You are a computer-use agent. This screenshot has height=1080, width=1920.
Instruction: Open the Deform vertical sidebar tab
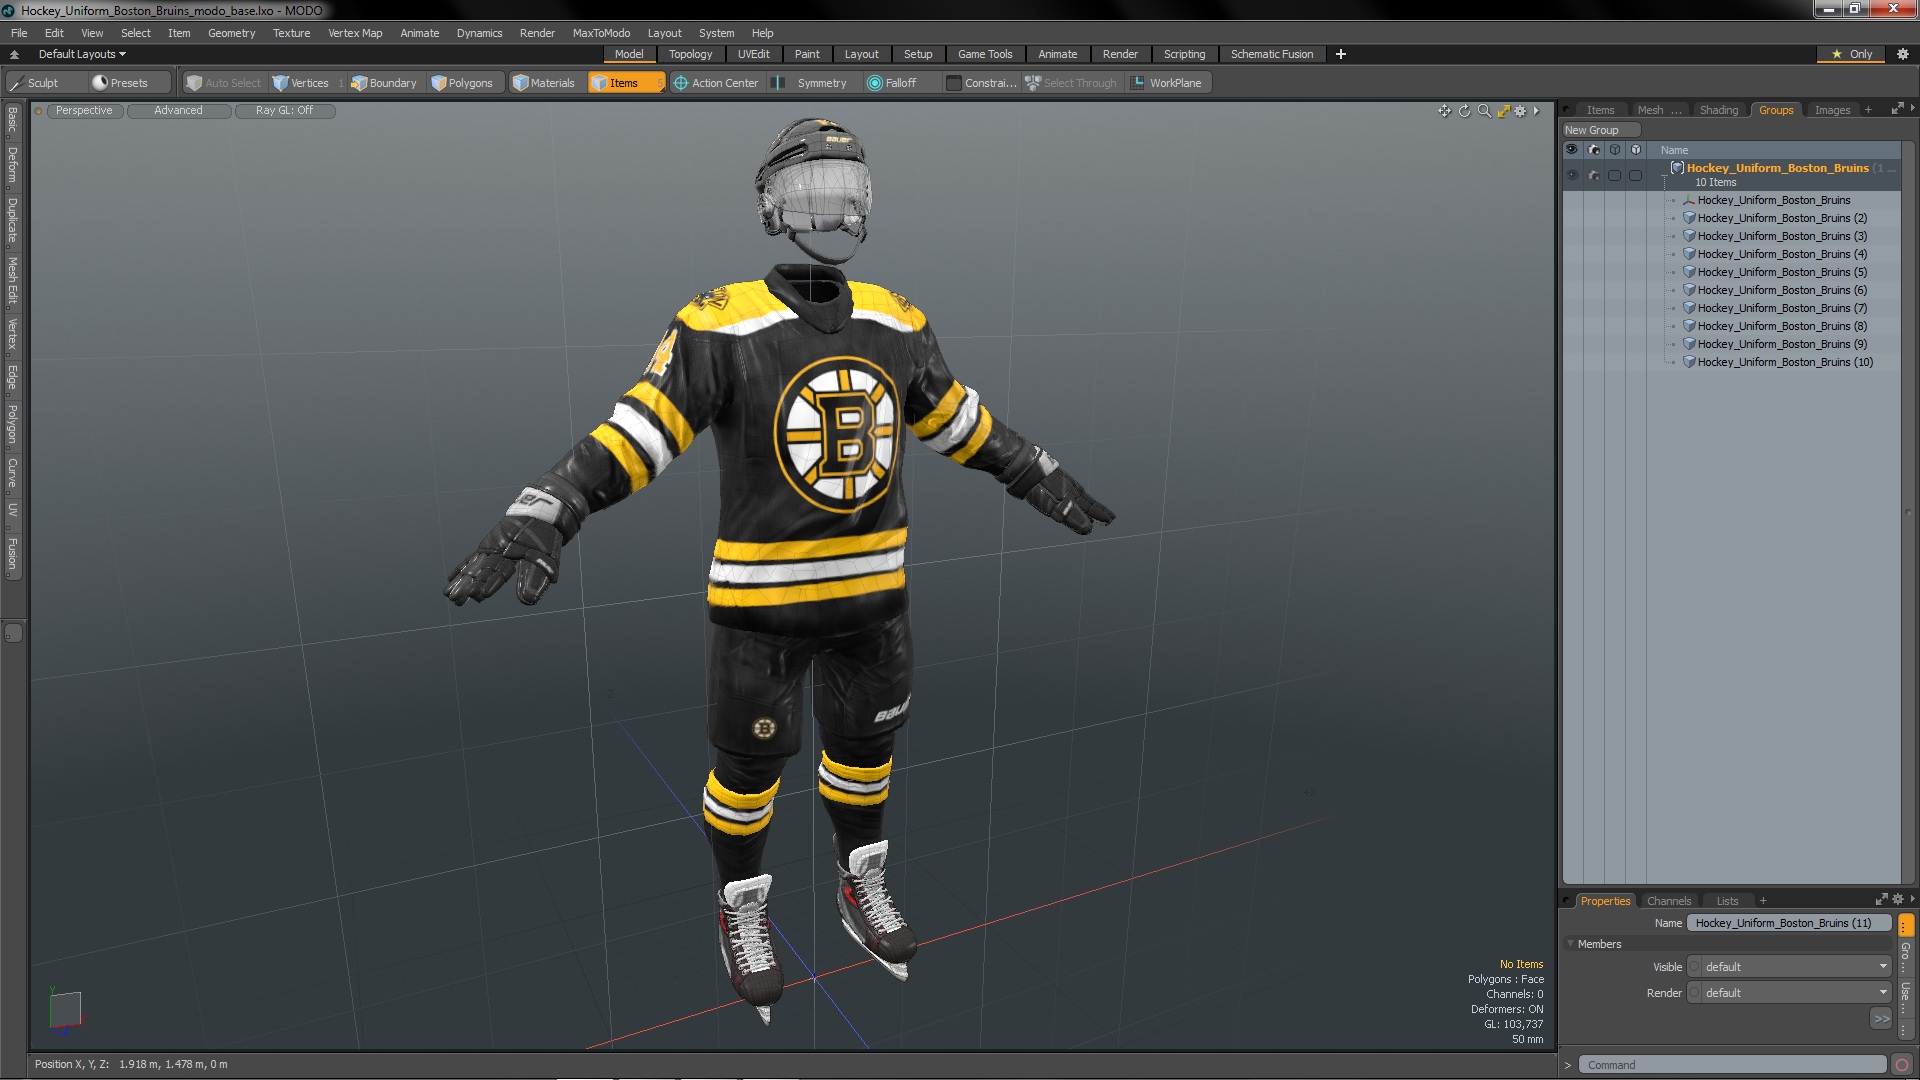(x=12, y=165)
